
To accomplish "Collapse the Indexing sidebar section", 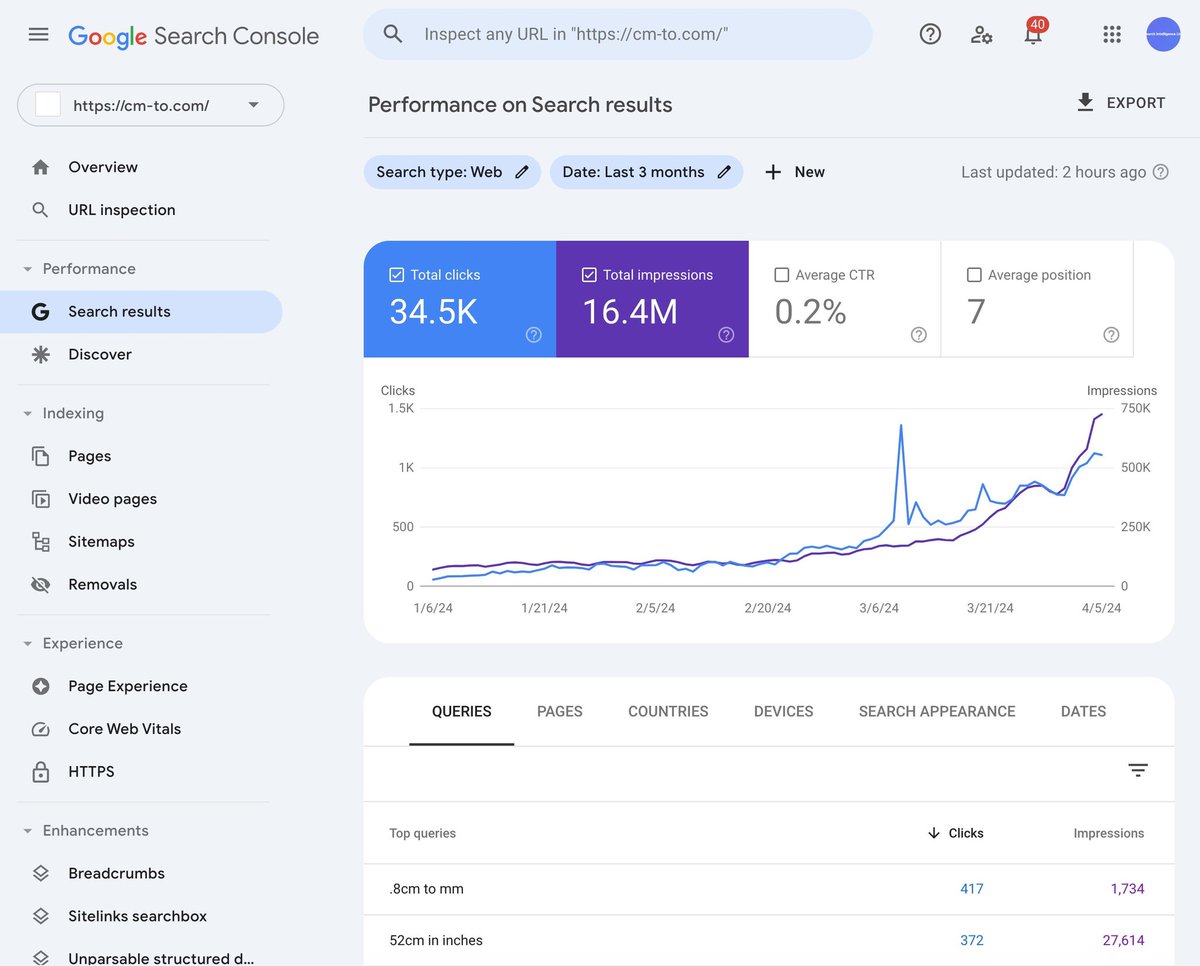I will point(28,414).
